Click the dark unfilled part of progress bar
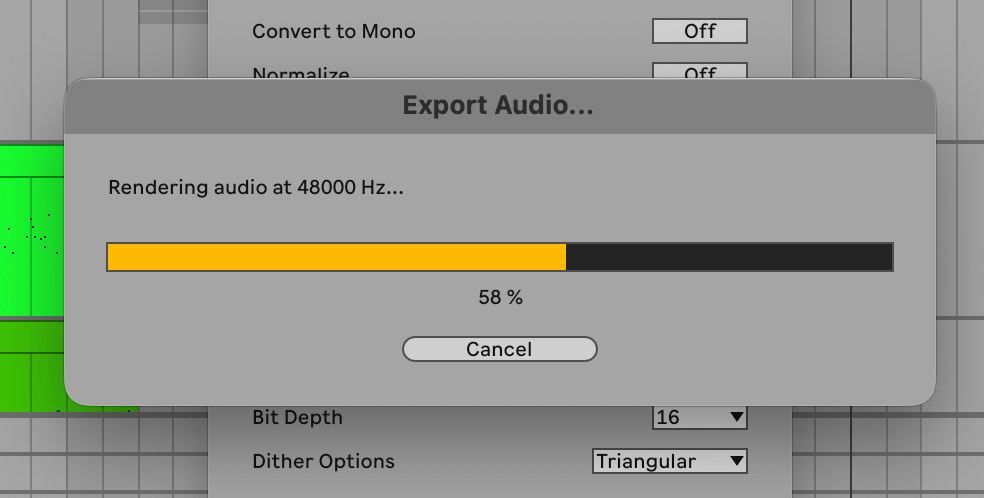 click(728, 257)
